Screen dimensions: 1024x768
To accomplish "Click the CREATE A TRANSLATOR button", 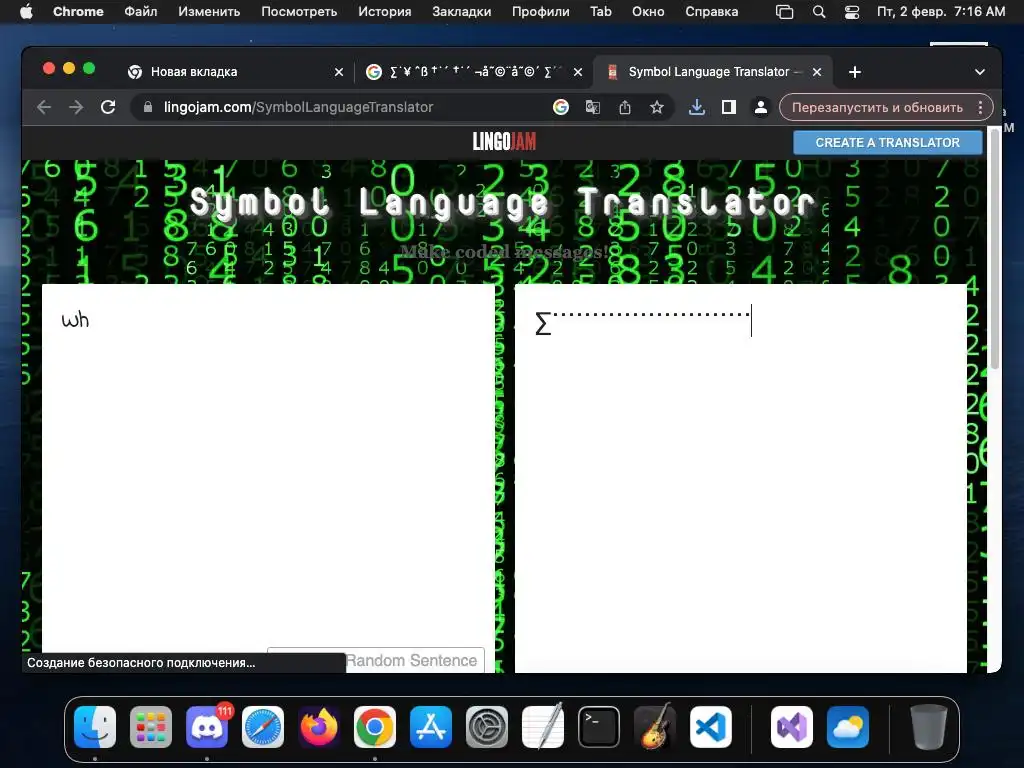I will pyautogui.click(x=888, y=142).
